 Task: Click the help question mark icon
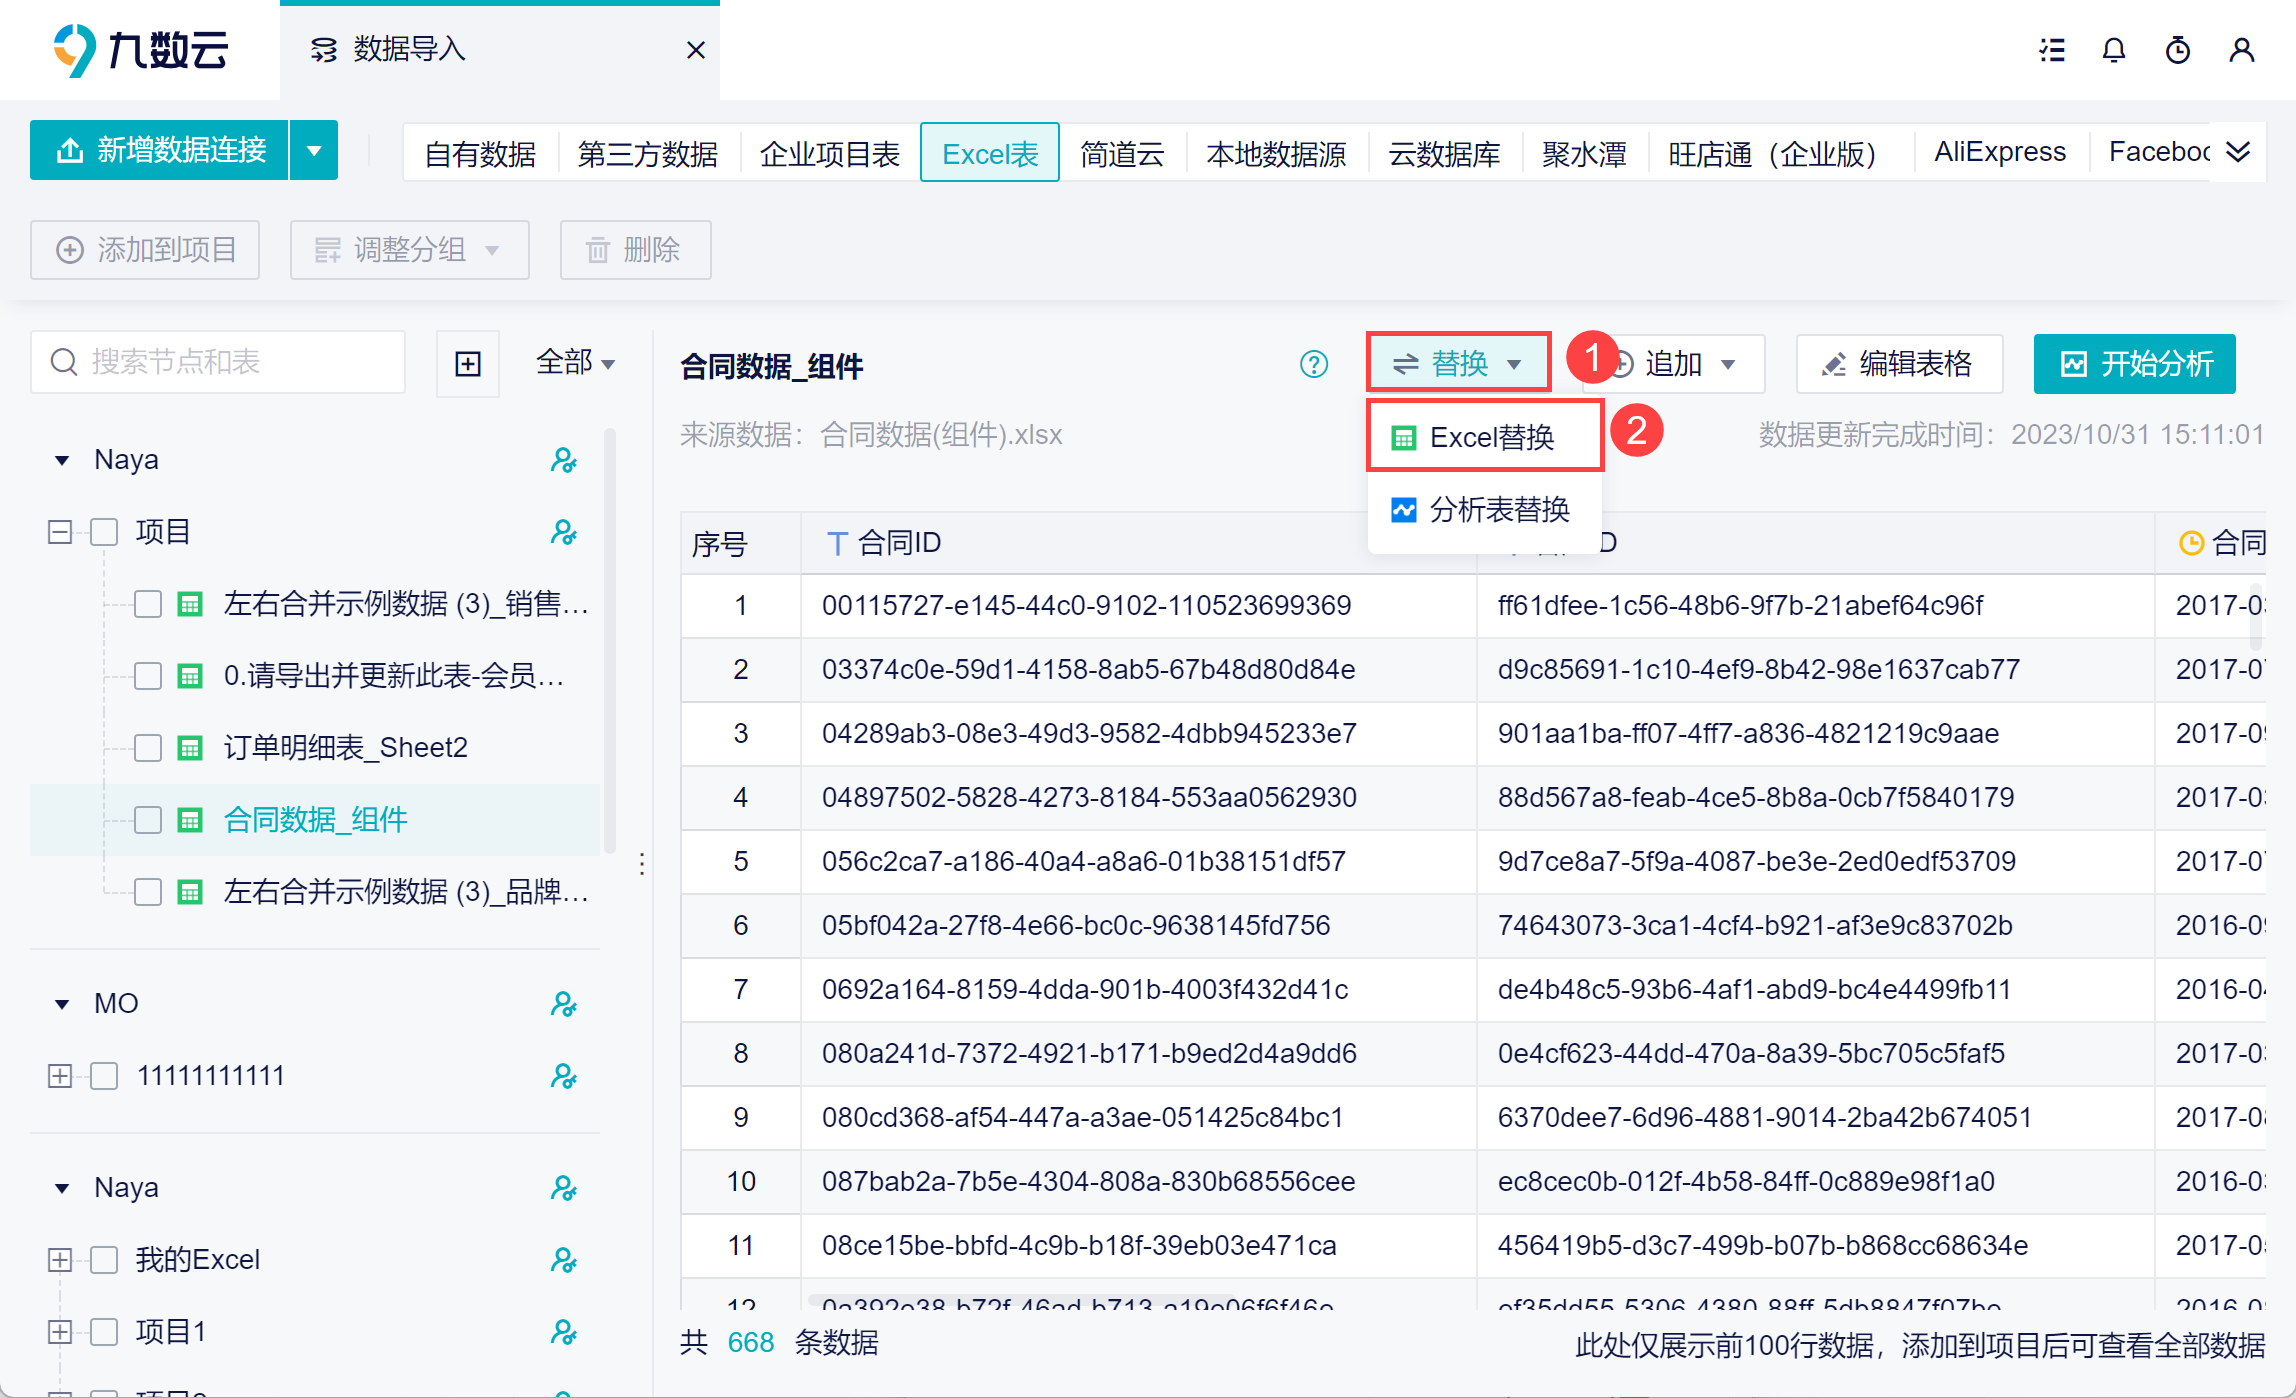point(1313,364)
